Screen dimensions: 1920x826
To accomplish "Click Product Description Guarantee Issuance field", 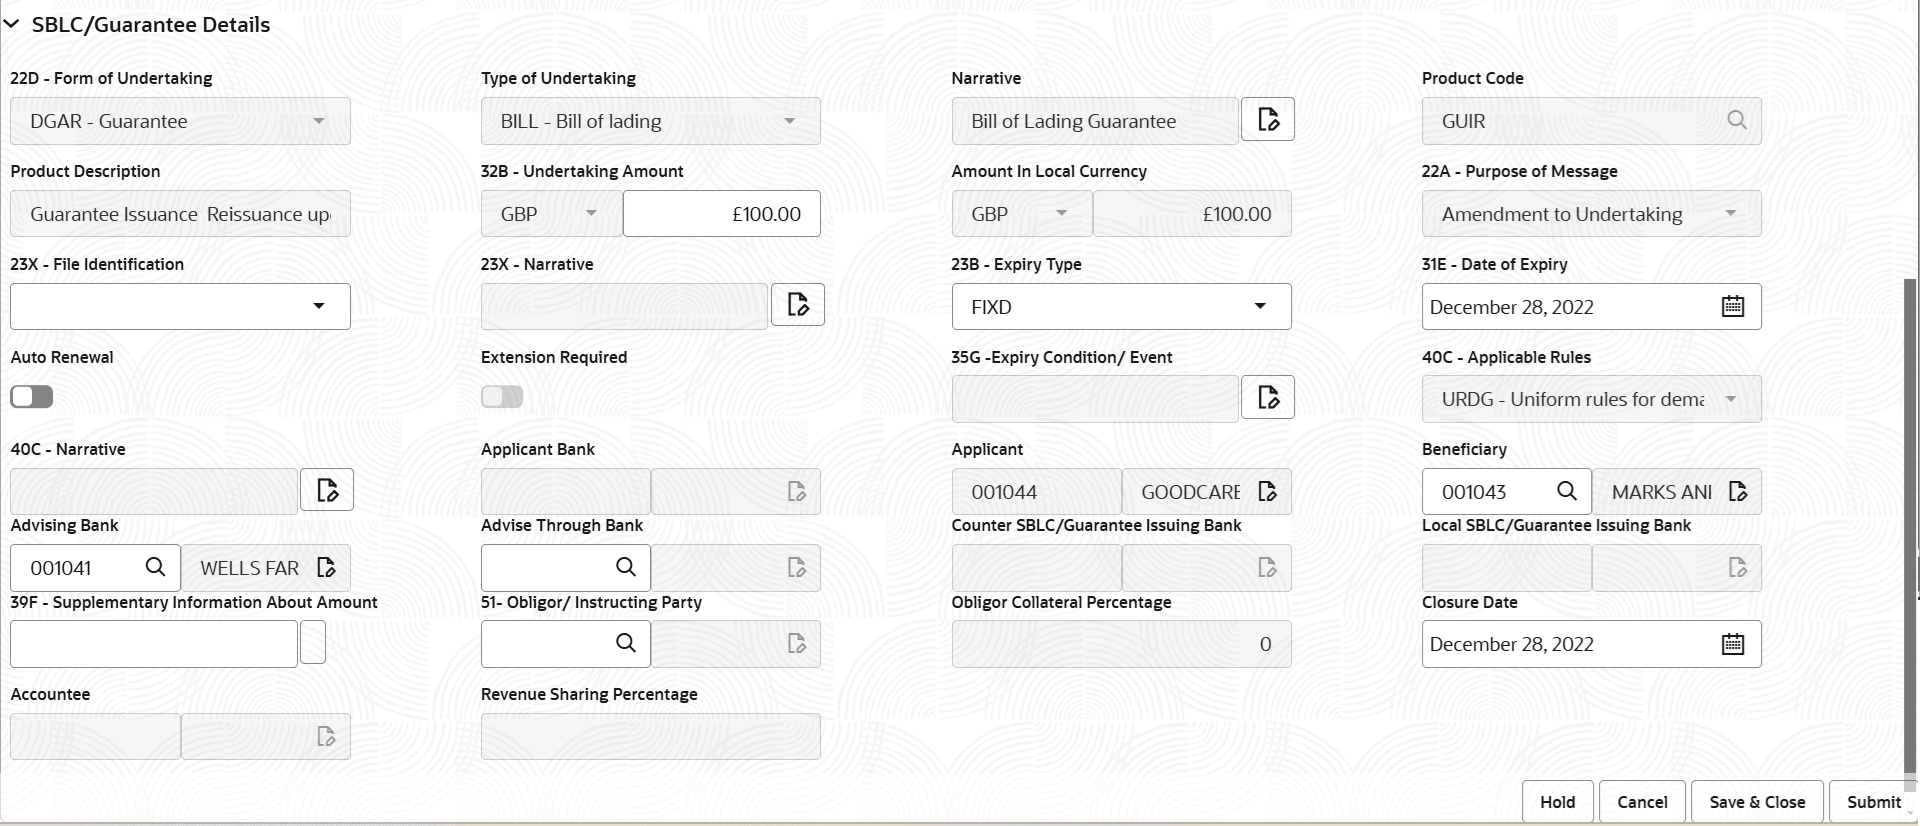I will (x=180, y=214).
